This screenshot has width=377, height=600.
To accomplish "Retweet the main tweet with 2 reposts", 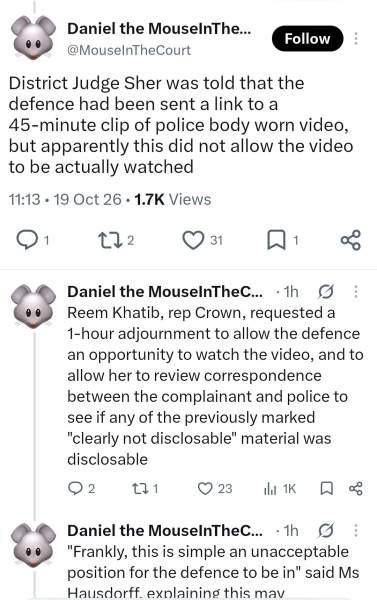I will 116,240.
